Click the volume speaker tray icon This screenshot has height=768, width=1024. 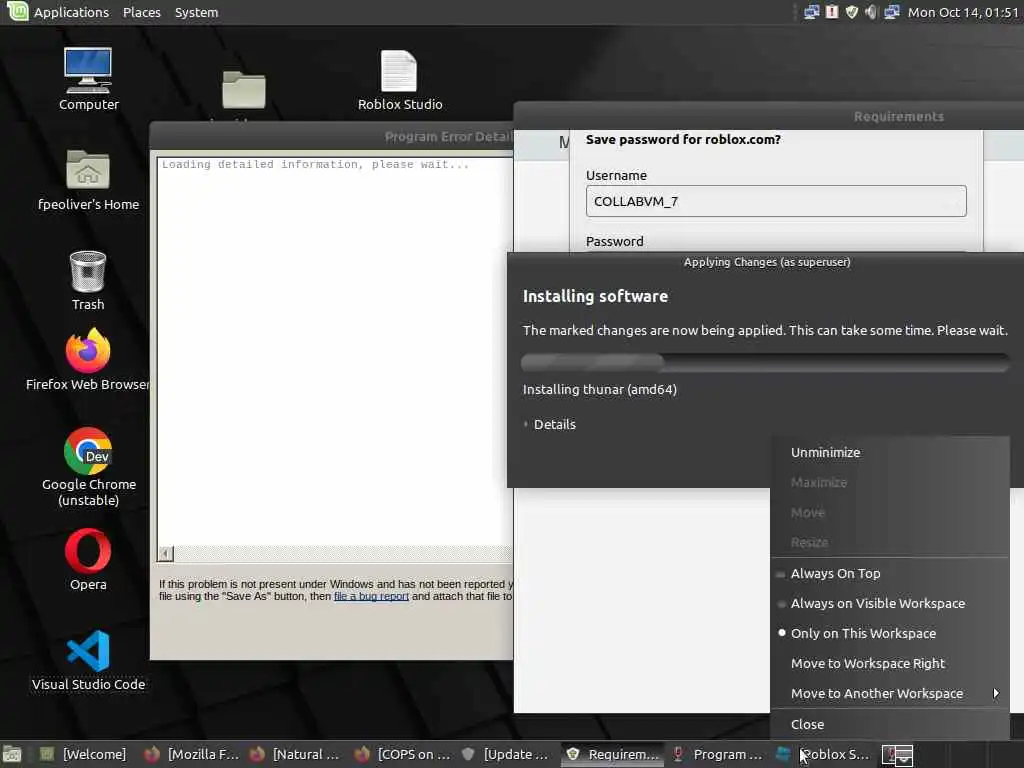871,12
